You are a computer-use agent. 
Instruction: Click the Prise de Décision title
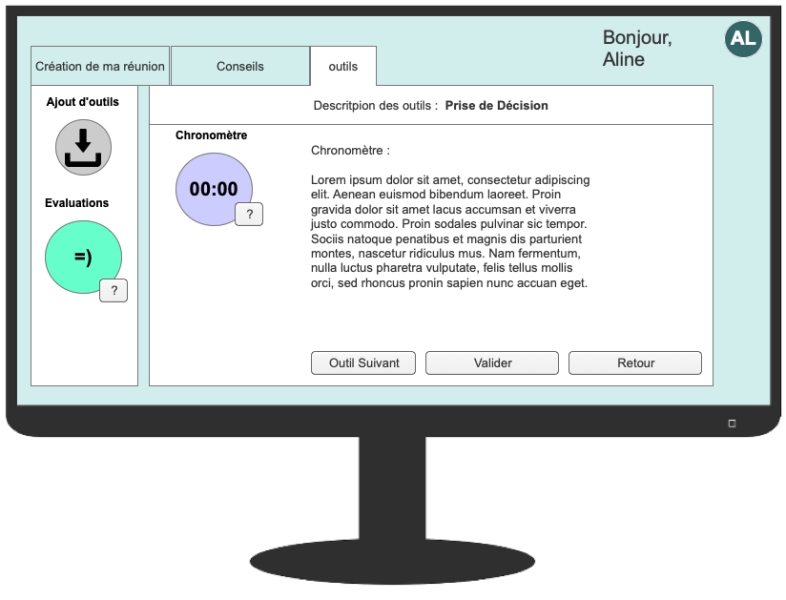coord(496,105)
